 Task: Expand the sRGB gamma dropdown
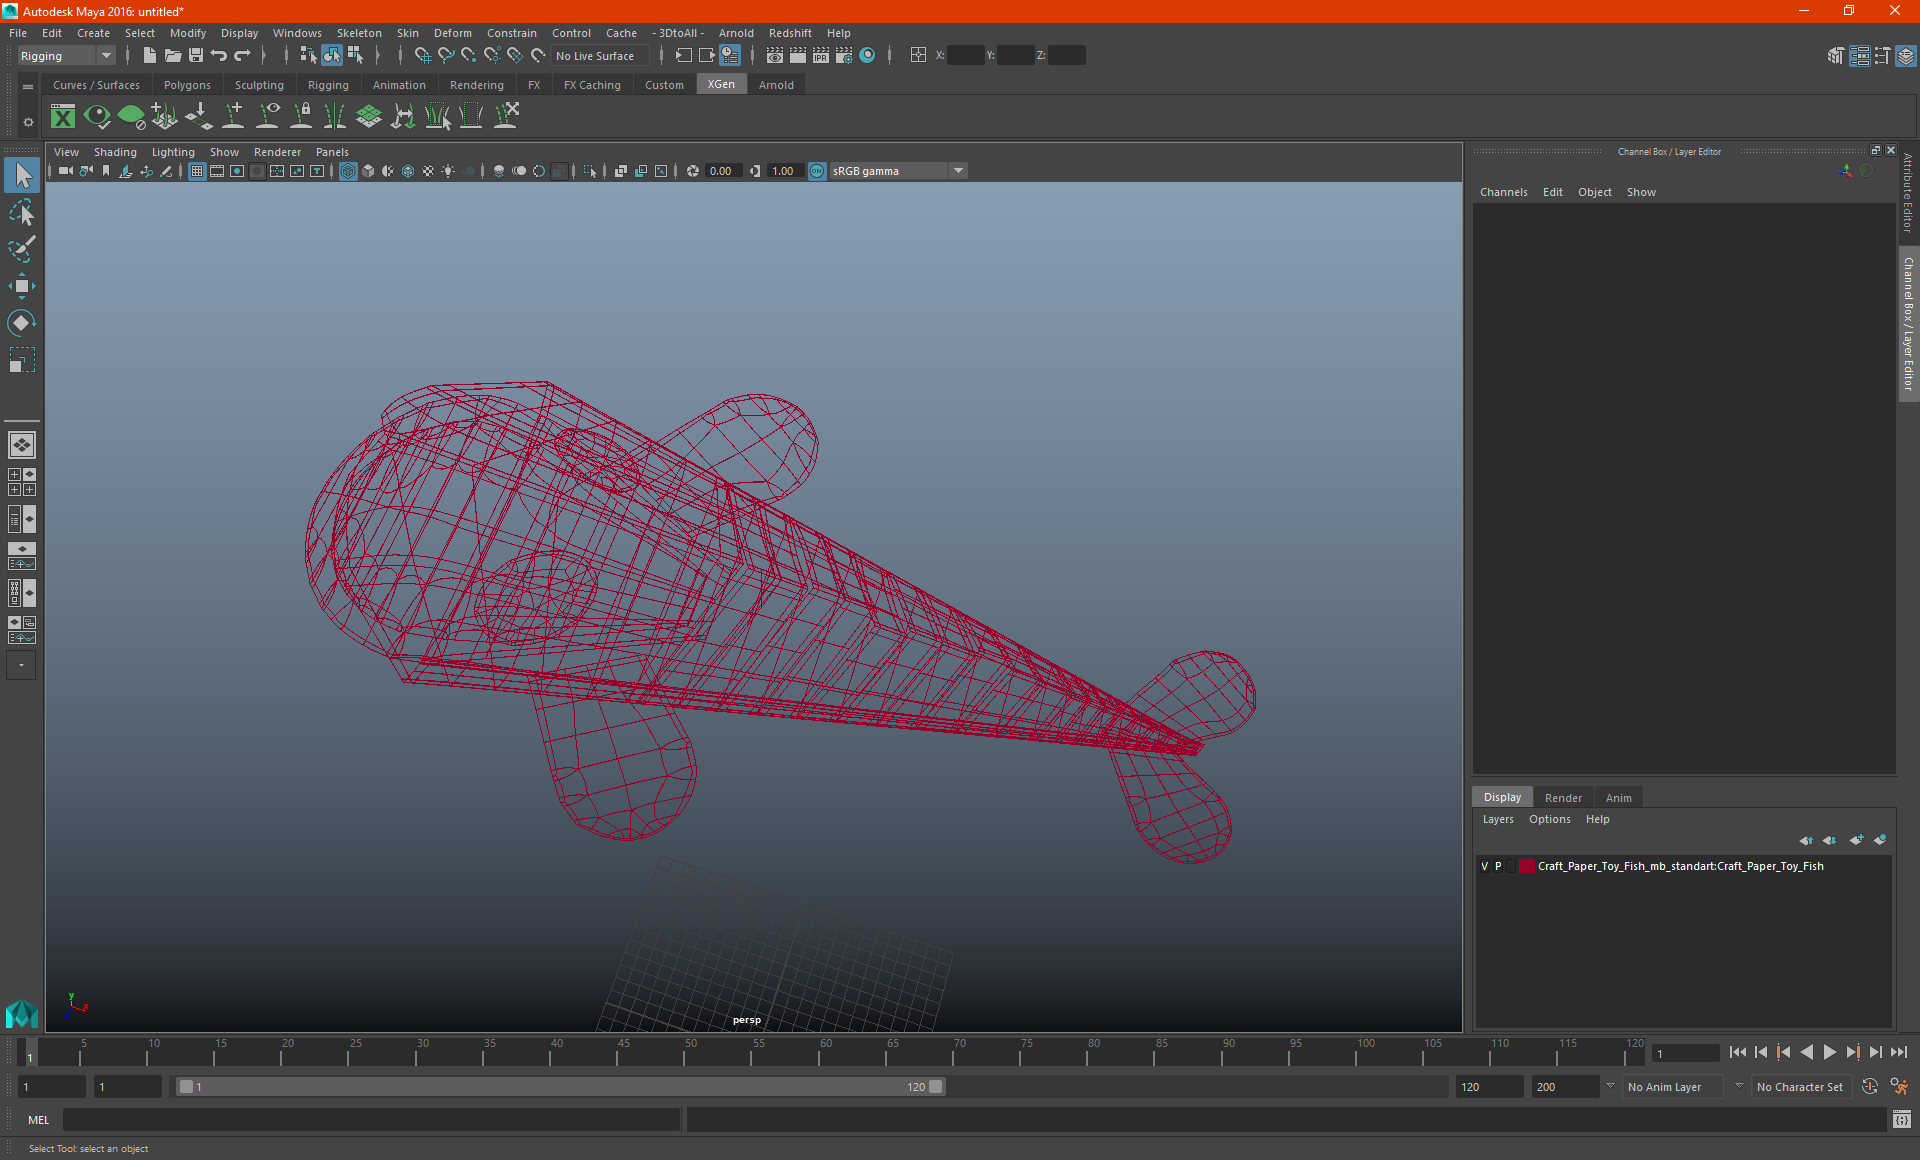tap(958, 171)
